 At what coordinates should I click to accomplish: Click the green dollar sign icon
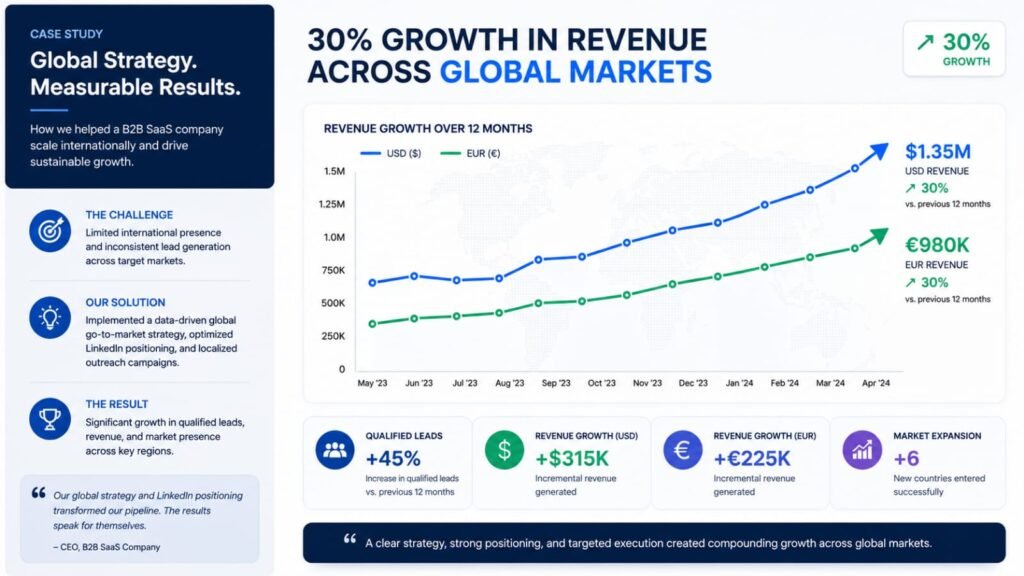tap(504, 449)
